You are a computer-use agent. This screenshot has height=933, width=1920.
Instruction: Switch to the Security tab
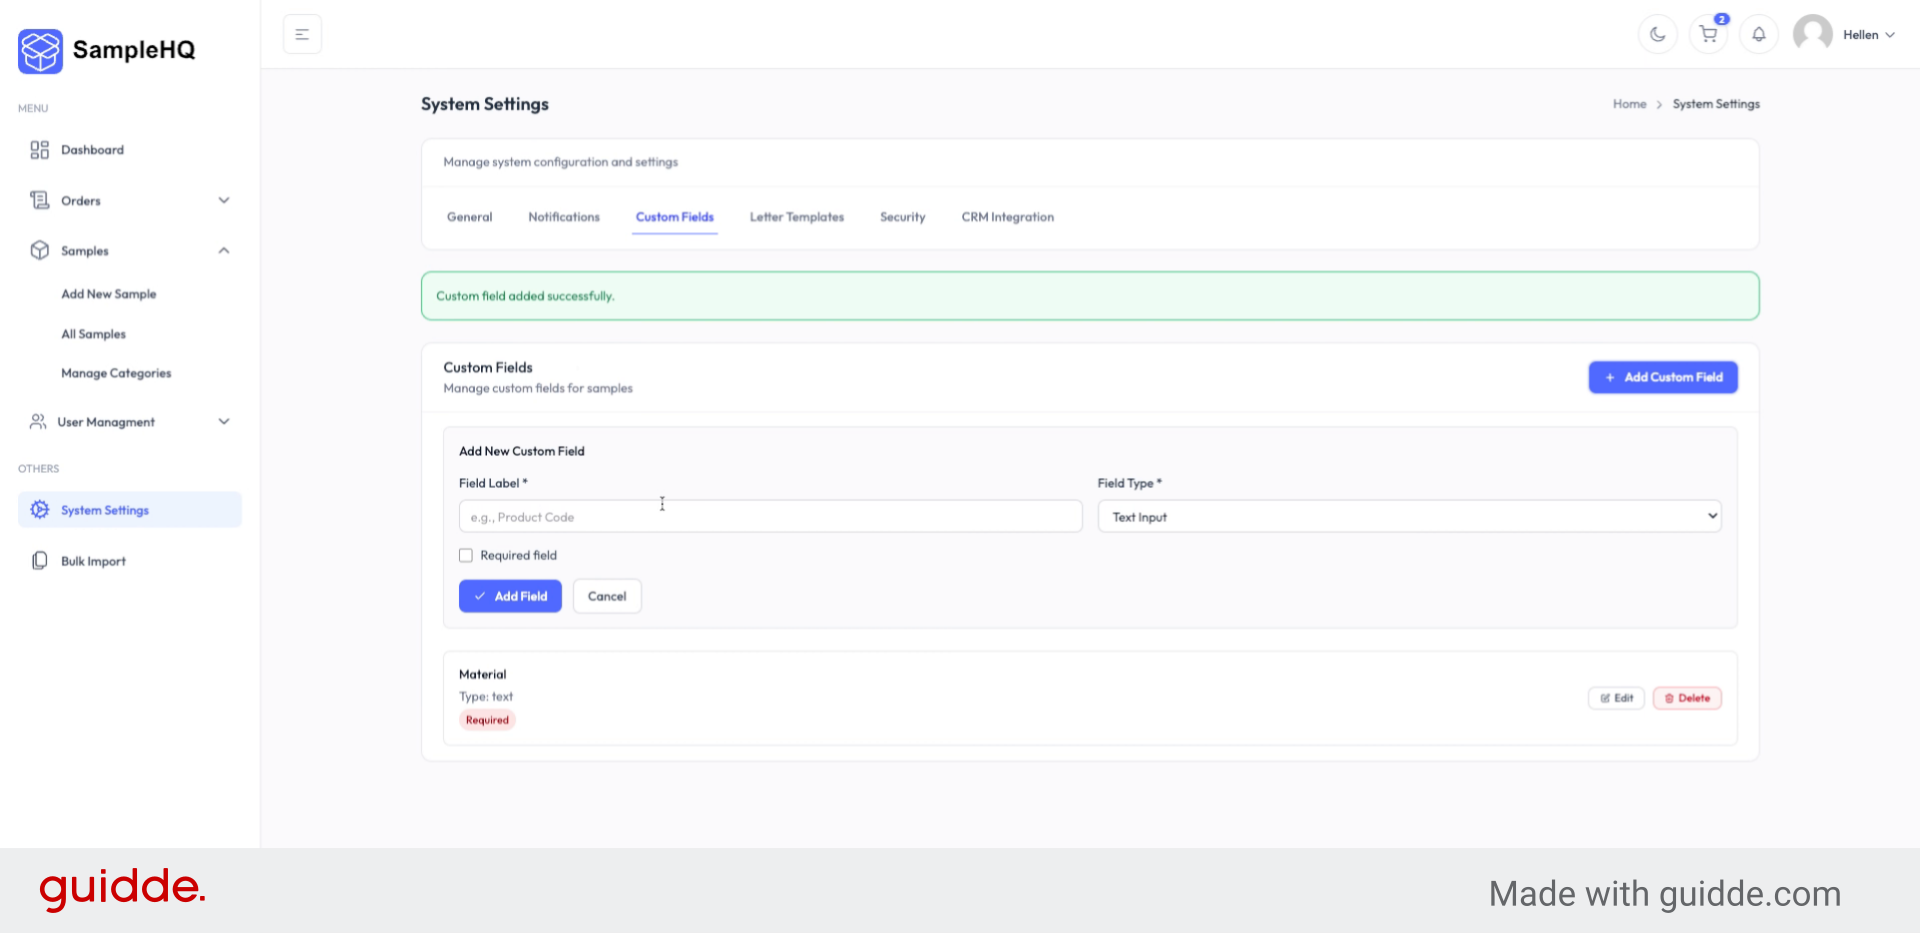pos(902,217)
